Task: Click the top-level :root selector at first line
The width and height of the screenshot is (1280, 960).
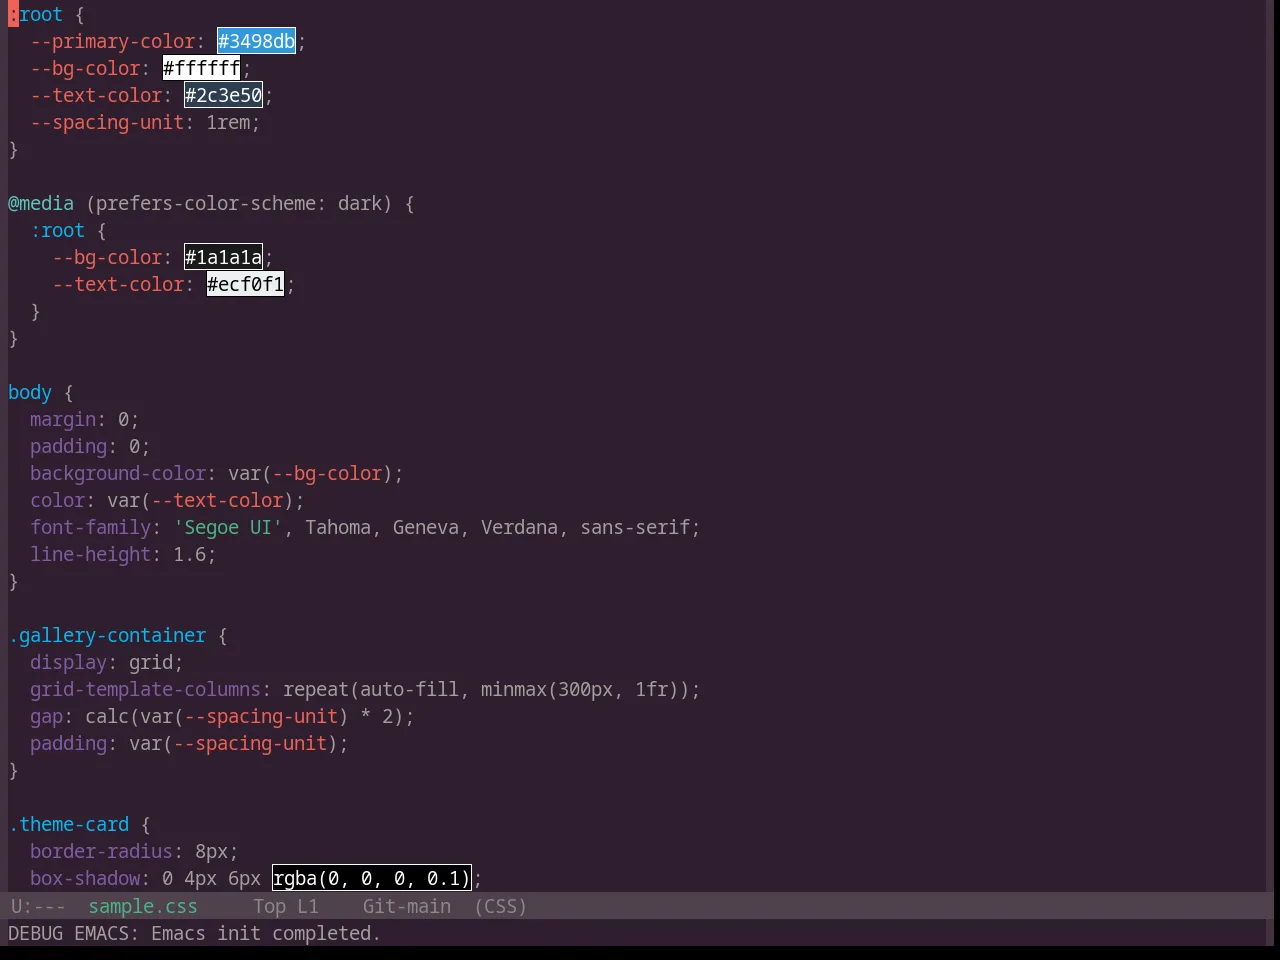Action: [x=36, y=14]
